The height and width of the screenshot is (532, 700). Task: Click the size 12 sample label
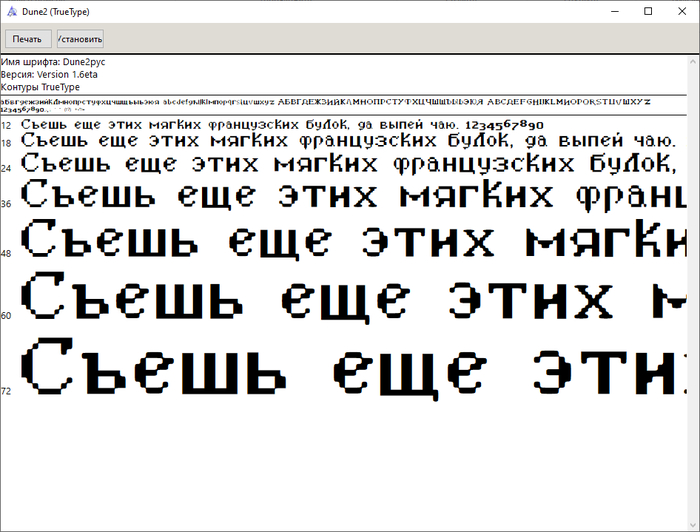pyautogui.click(x=6, y=125)
